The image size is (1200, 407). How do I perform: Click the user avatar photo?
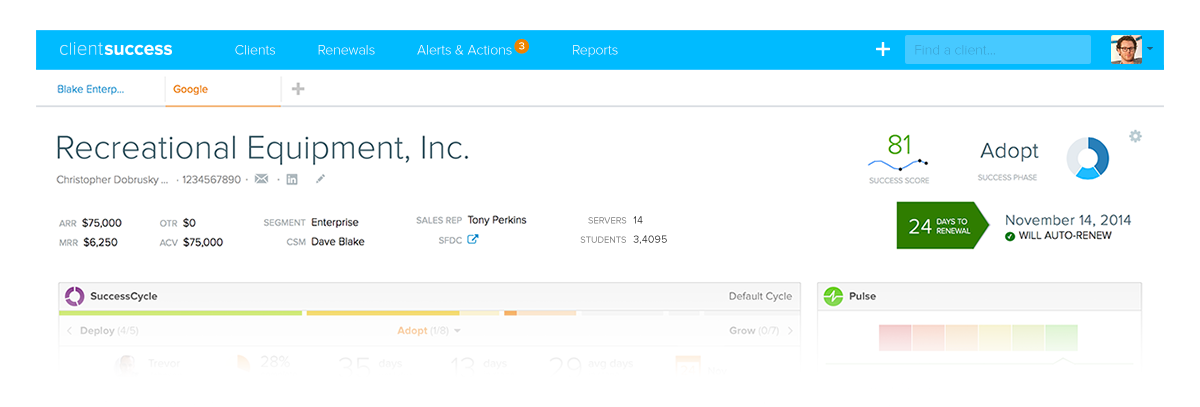[x=1126, y=49]
